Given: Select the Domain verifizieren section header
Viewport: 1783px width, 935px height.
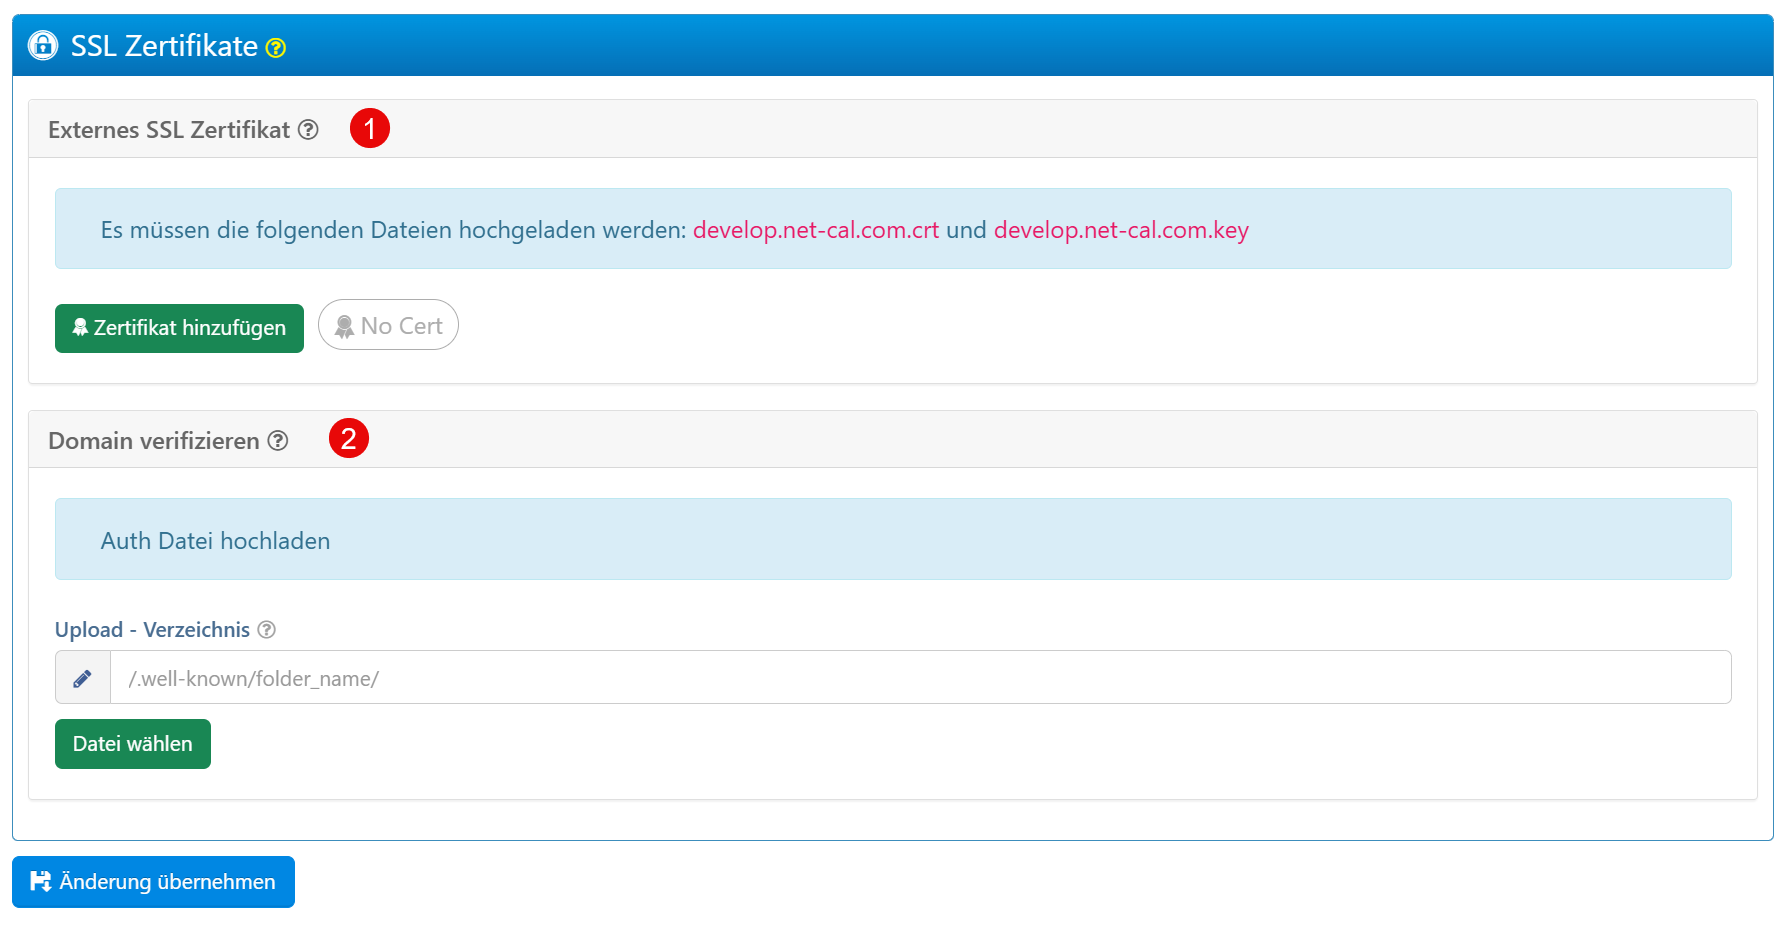Looking at the screenshot, I should click(153, 441).
